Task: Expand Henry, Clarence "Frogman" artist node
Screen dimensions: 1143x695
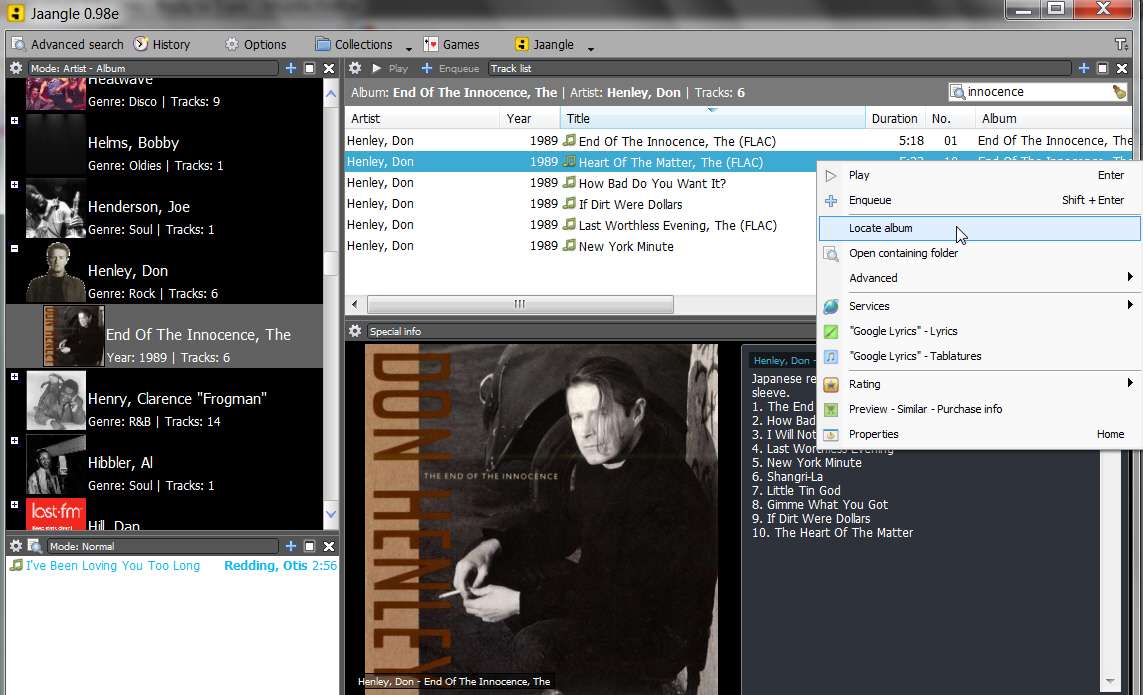Action: (14, 376)
